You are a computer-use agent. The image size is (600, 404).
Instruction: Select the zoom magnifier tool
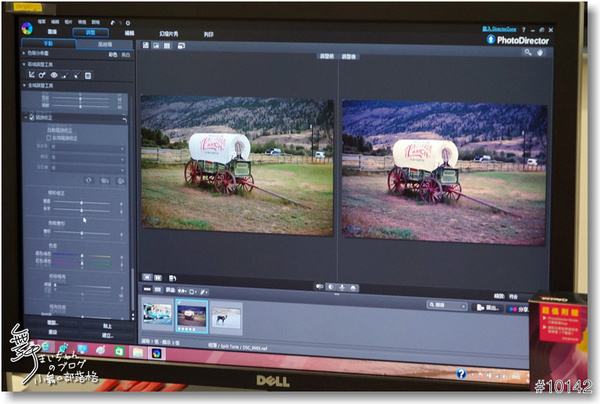pos(528,52)
